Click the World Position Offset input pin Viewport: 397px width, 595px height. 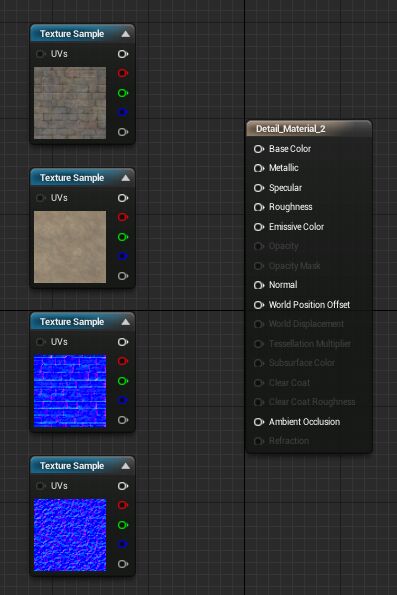coord(259,305)
